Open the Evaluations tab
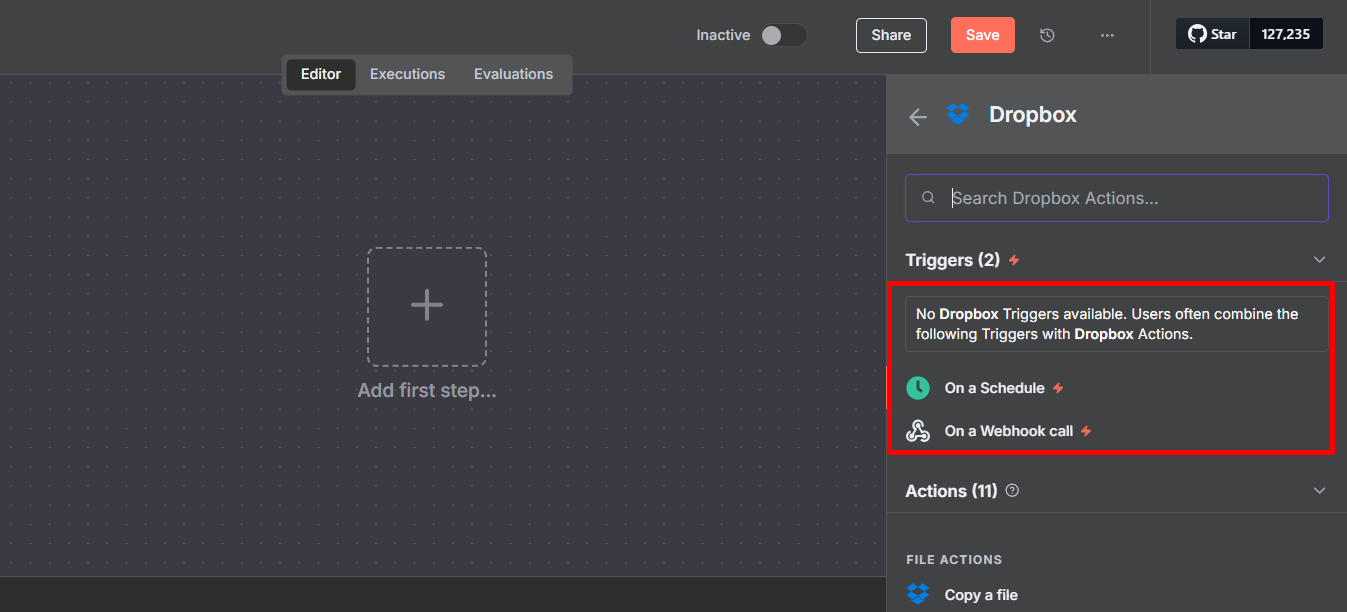Image resolution: width=1347 pixels, height=612 pixels. 513,73
